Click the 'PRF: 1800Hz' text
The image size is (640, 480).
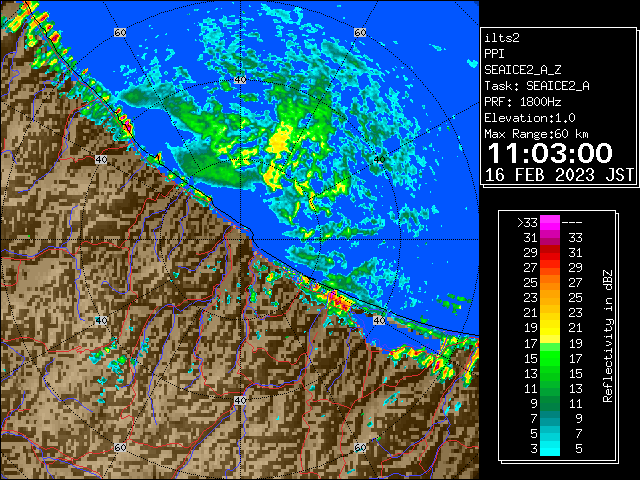[522, 102]
